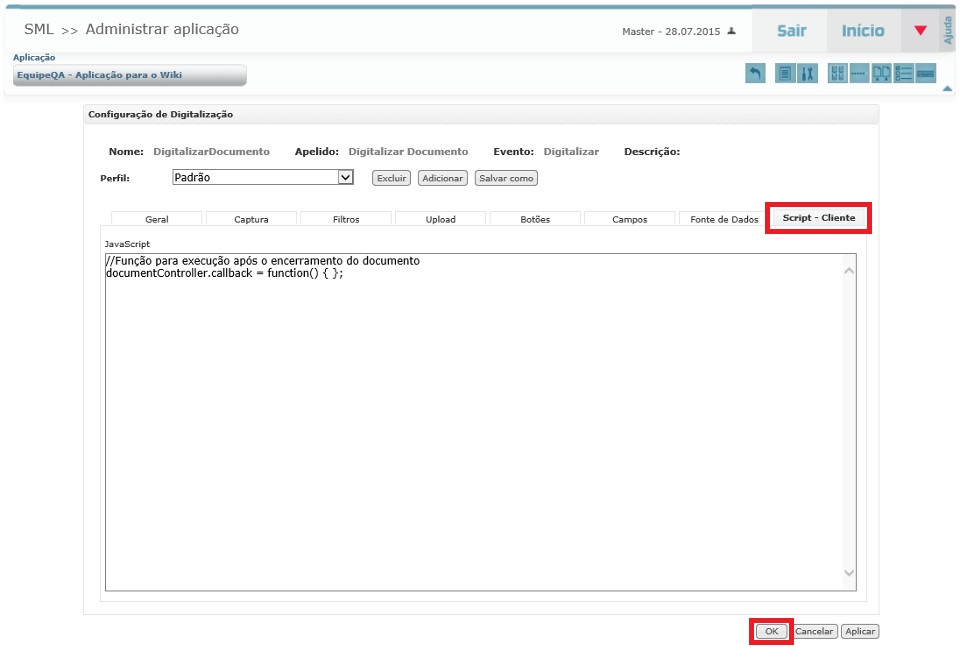Screen dimensions: 960x658
Task: Click the two linked documents toolbar icon
Action: (881, 73)
